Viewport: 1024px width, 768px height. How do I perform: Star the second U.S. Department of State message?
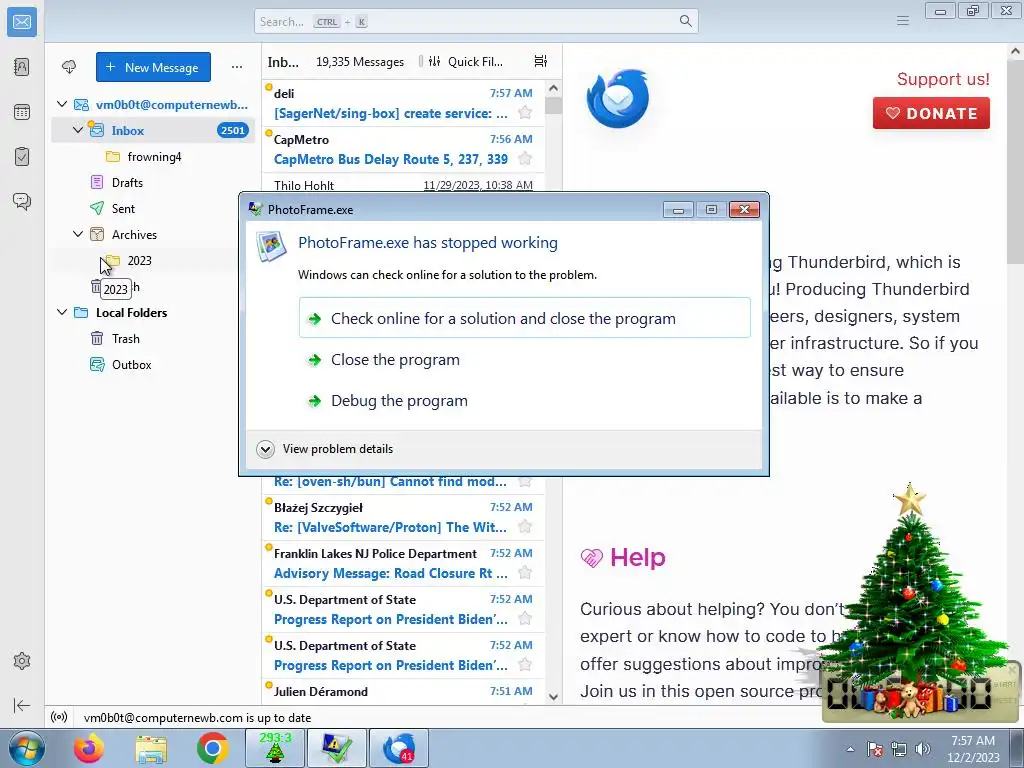coord(524,665)
